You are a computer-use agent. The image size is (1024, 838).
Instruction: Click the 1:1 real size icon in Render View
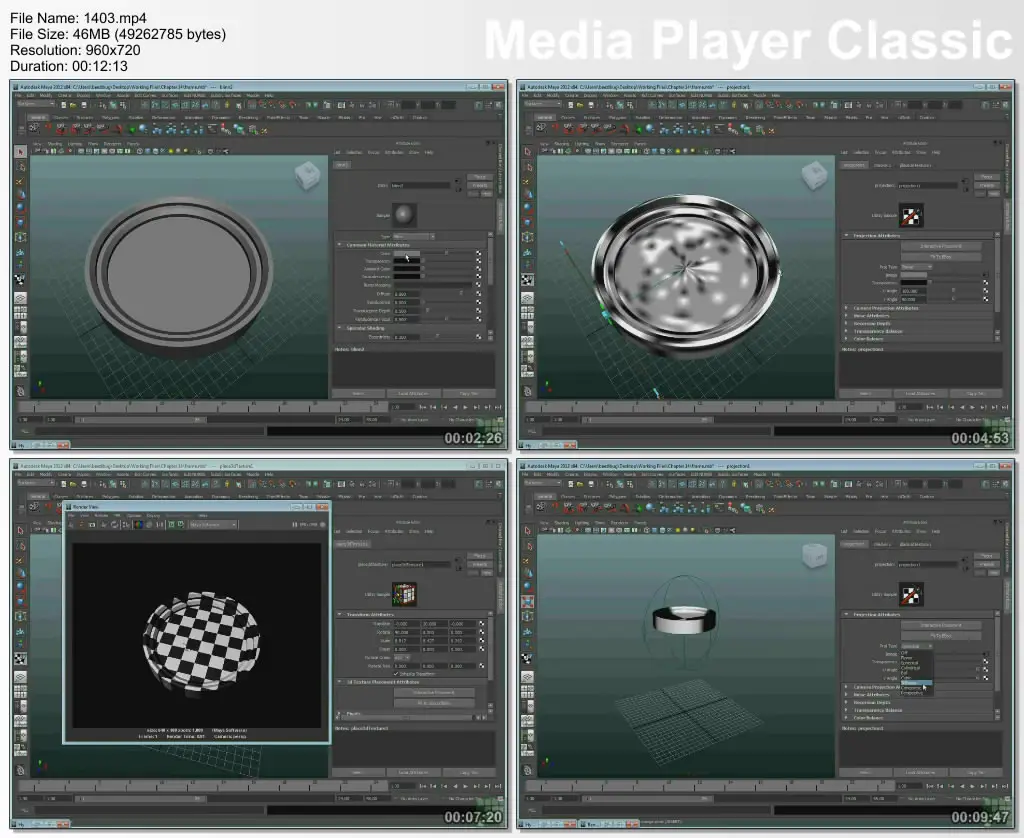[x=159, y=524]
